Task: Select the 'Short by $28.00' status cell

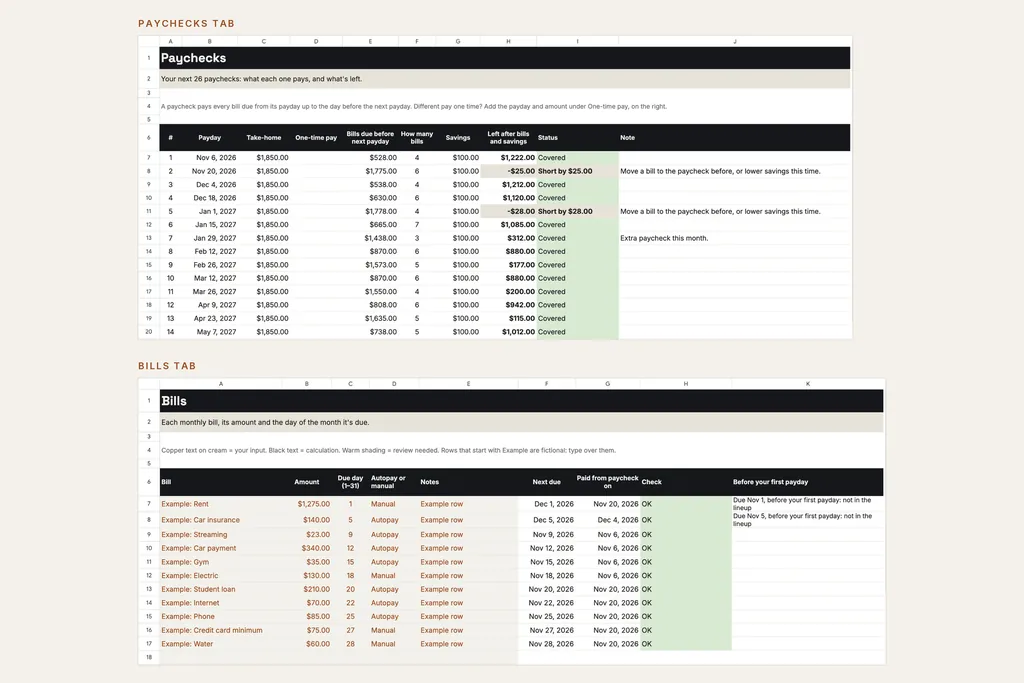Action: click(577, 212)
